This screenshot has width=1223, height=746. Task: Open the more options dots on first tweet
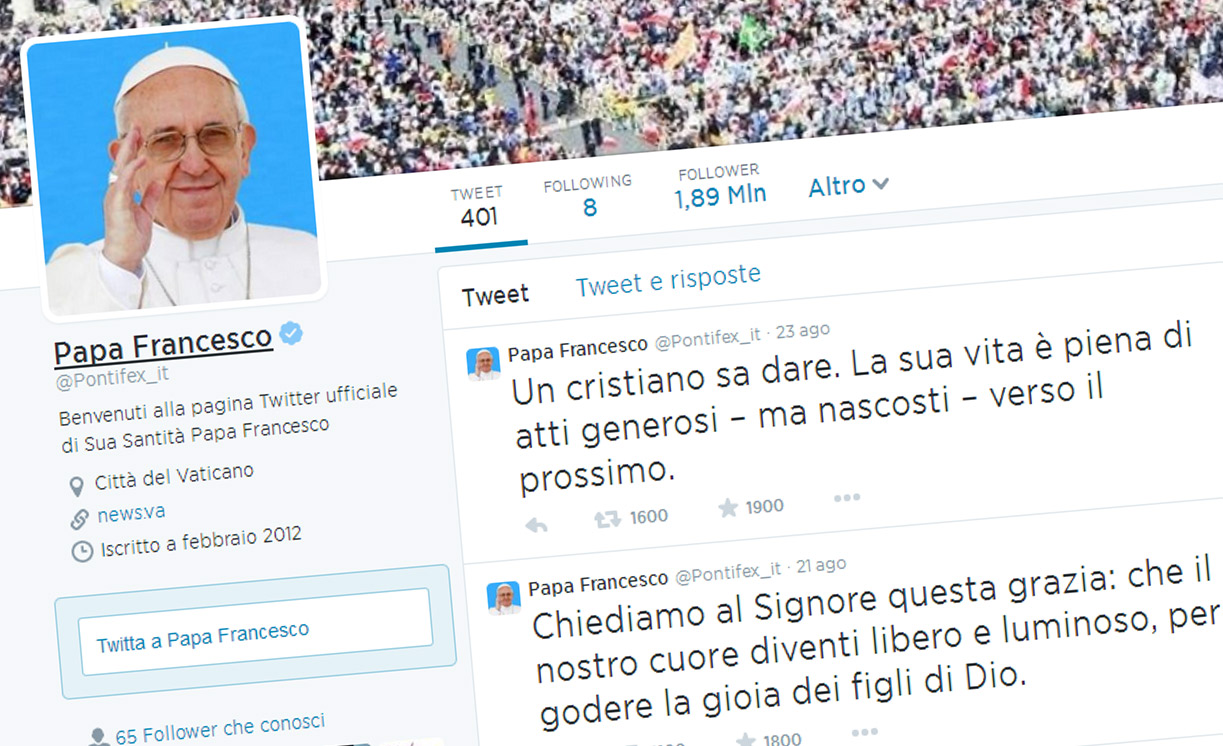[847, 497]
